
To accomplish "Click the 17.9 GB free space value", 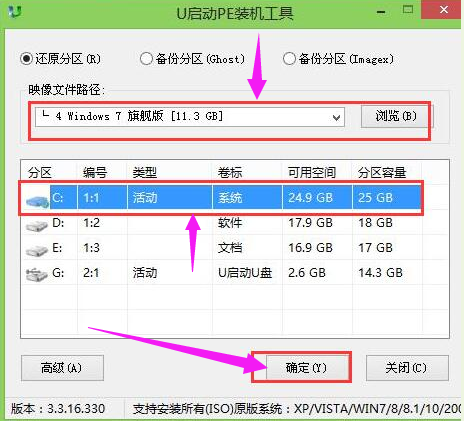I will 310,223.
